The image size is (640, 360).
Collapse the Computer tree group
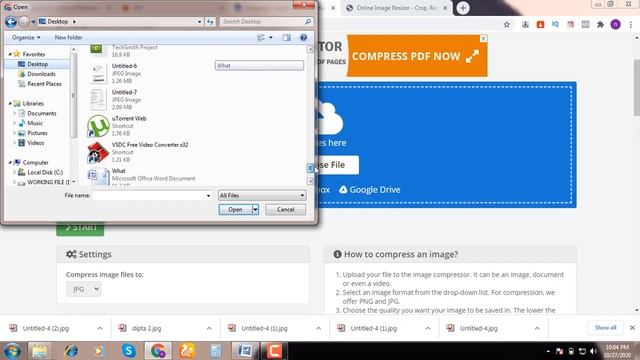(x=10, y=162)
